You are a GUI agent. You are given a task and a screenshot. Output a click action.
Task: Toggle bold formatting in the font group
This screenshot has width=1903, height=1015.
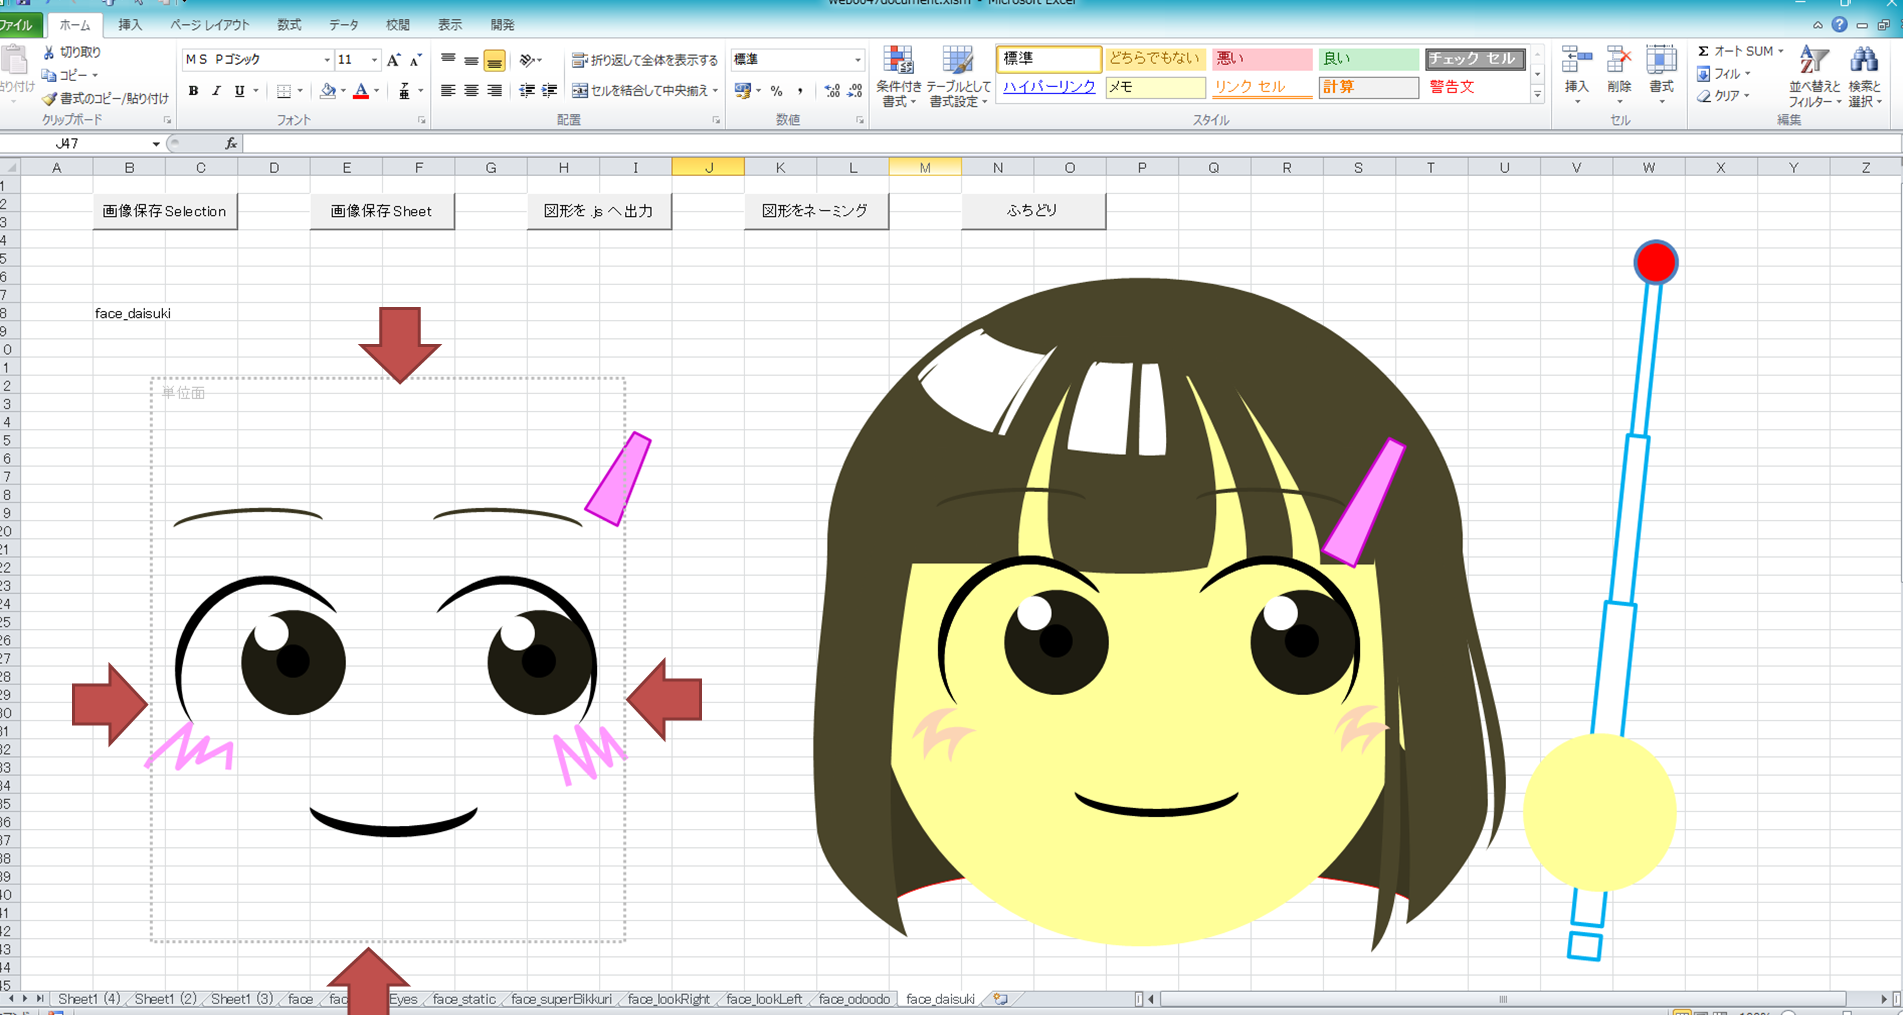pos(193,91)
